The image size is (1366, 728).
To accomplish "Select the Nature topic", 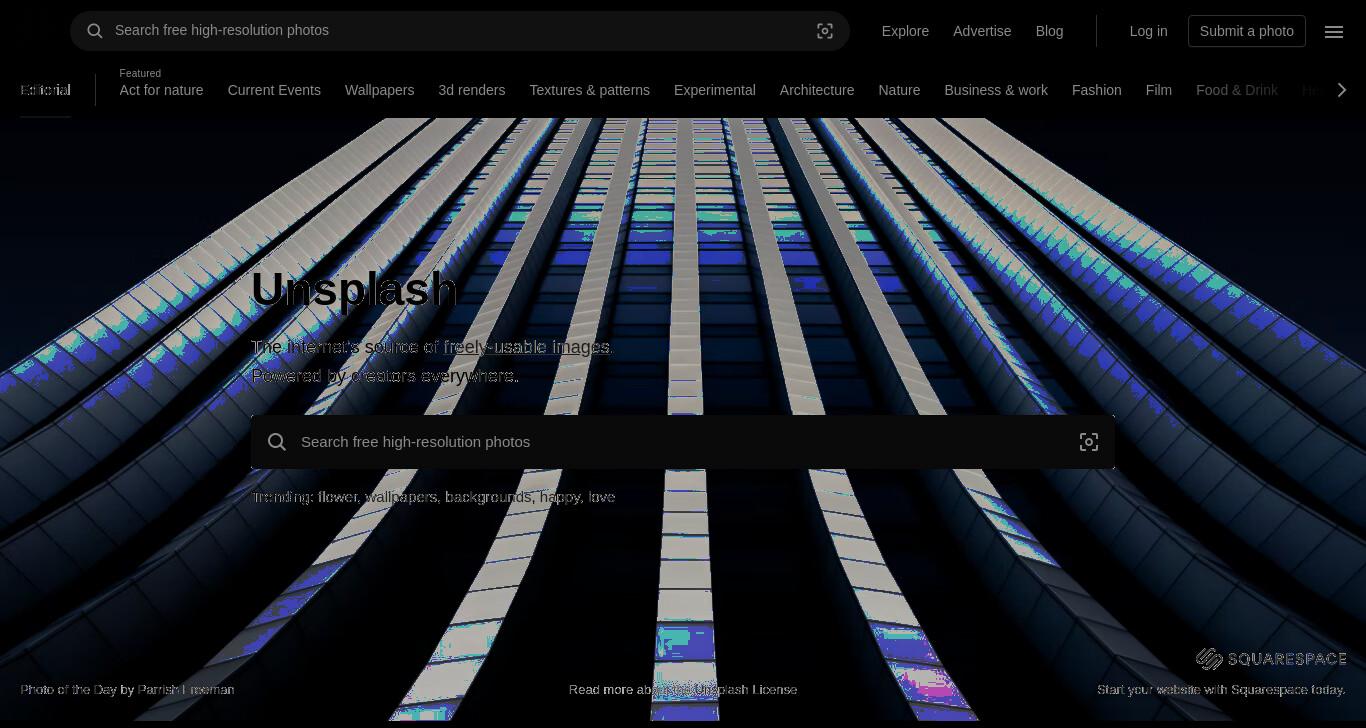I will [899, 90].
